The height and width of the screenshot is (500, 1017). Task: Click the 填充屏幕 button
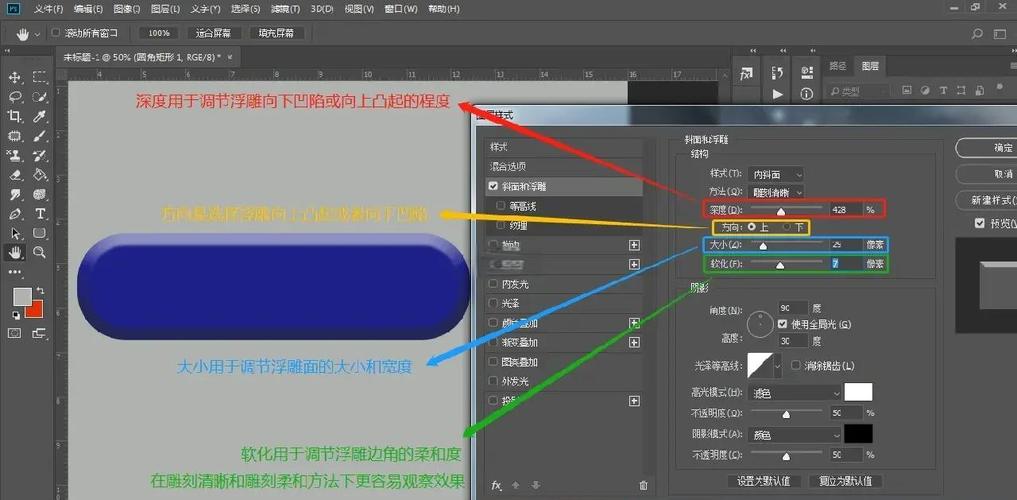(x=276, y=33)
